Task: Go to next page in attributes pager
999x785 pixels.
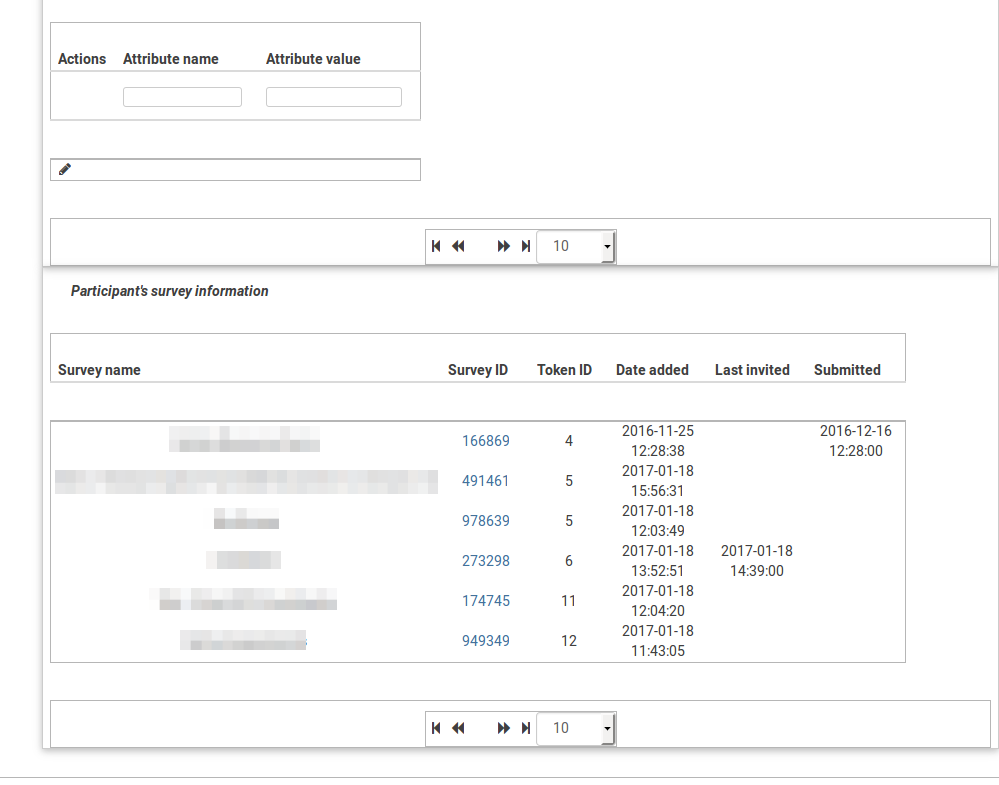Action: 503,246
